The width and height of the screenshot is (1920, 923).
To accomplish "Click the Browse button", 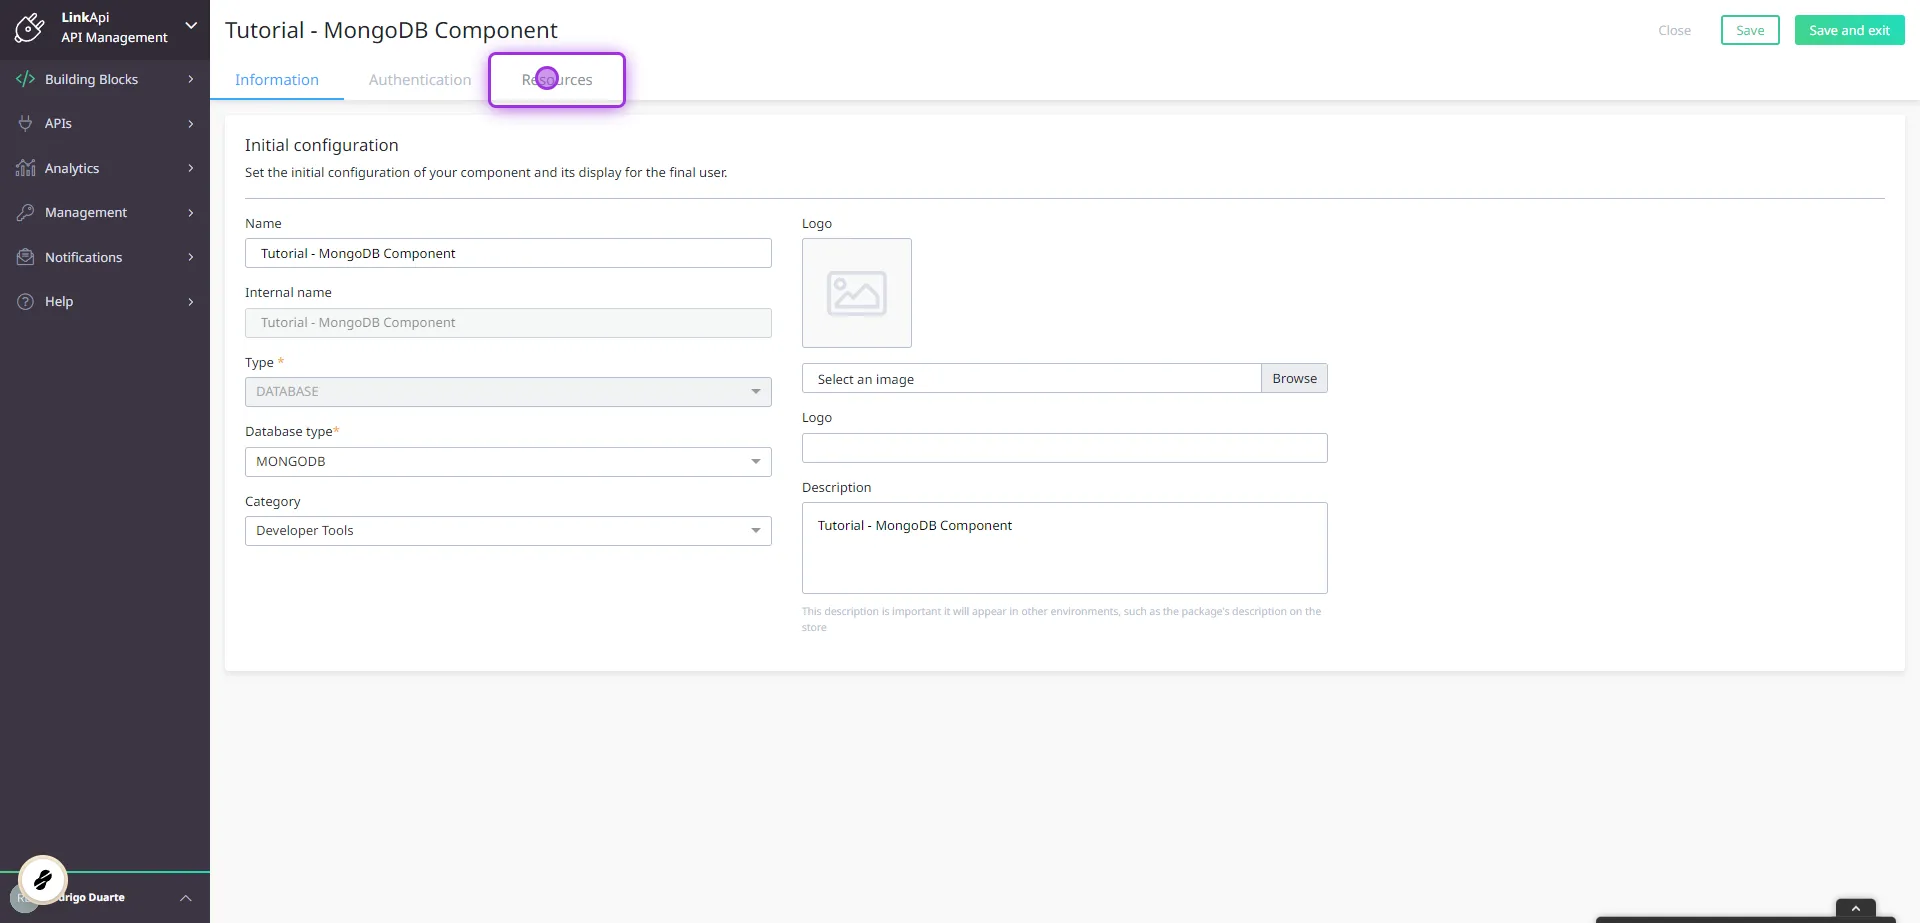I will tap(1294, 379).
